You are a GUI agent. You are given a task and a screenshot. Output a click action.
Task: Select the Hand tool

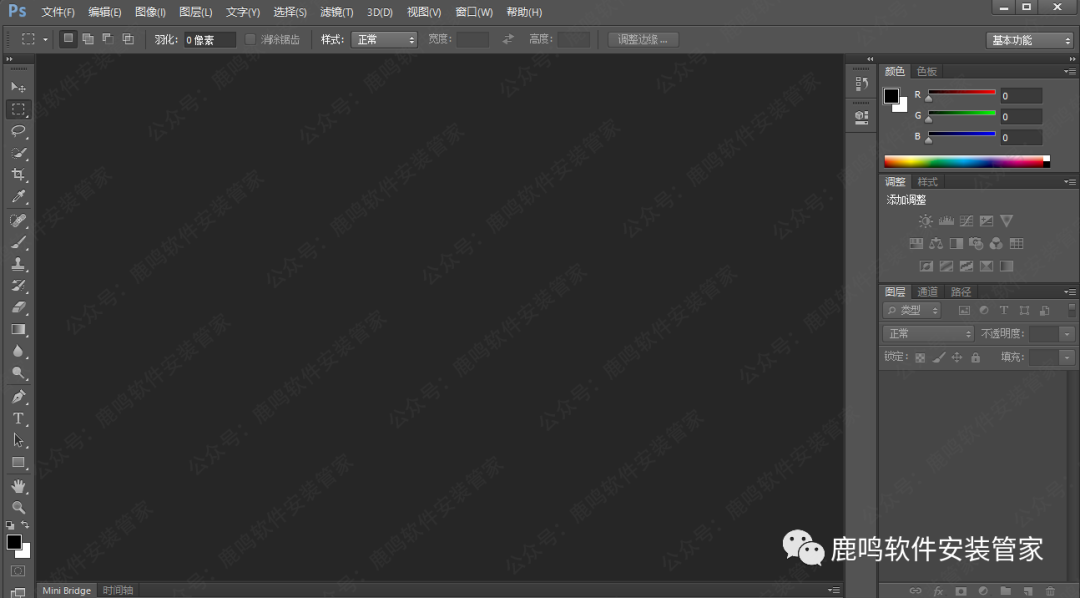[18, 486]
